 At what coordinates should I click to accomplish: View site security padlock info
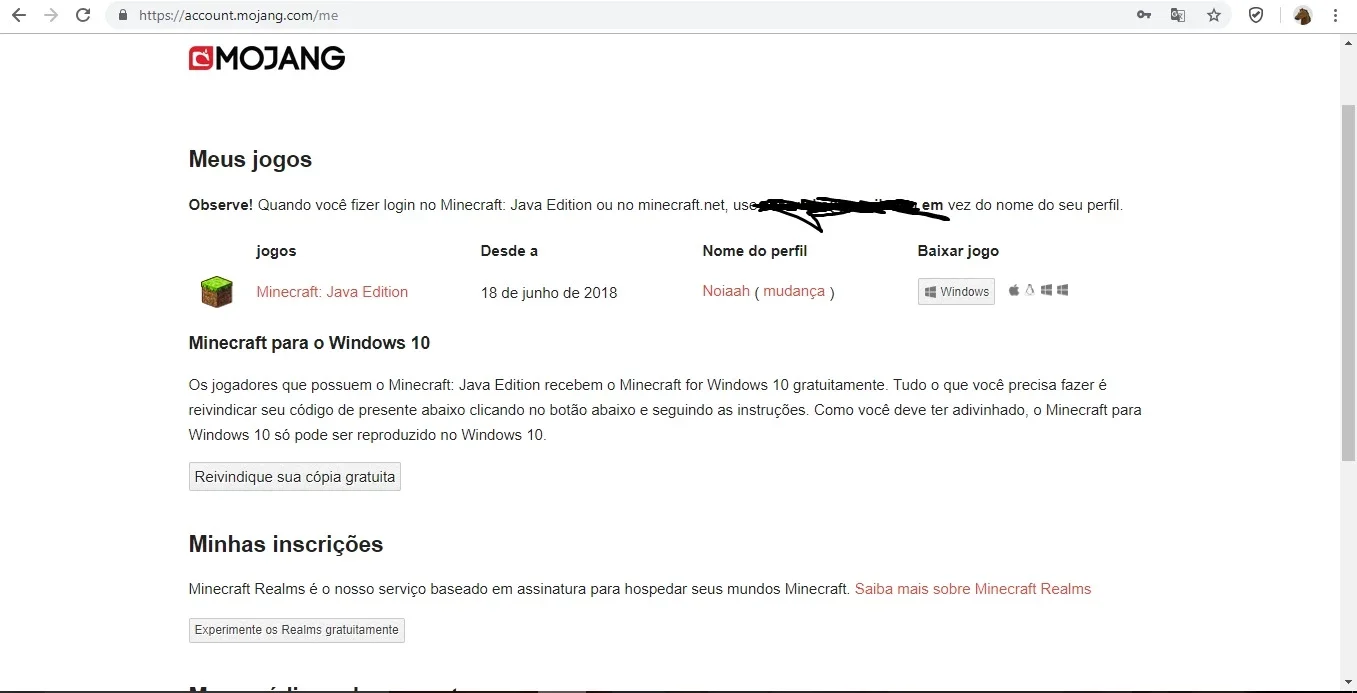122,16
